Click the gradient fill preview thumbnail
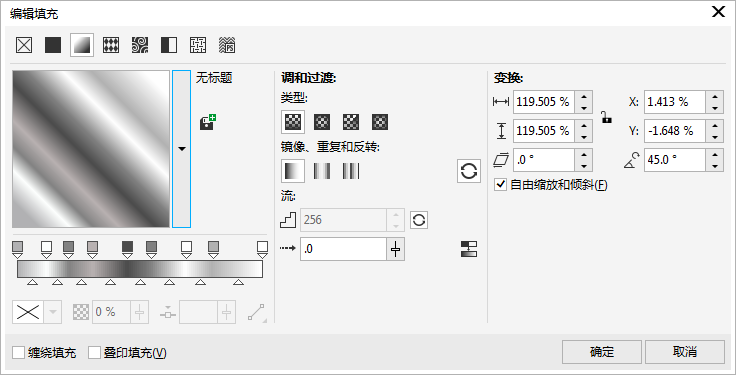The height and width of the screenshot is (375, 736). (91, 149)
